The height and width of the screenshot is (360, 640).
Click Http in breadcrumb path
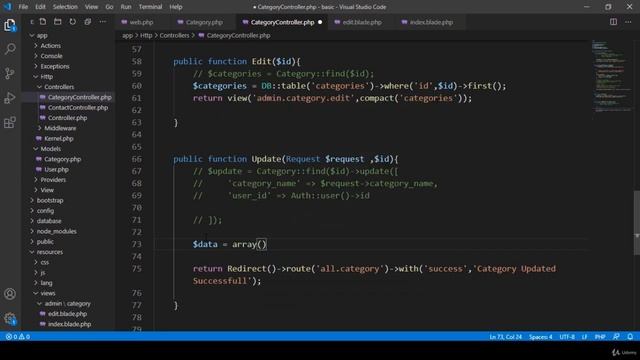[x=146, y=36]
